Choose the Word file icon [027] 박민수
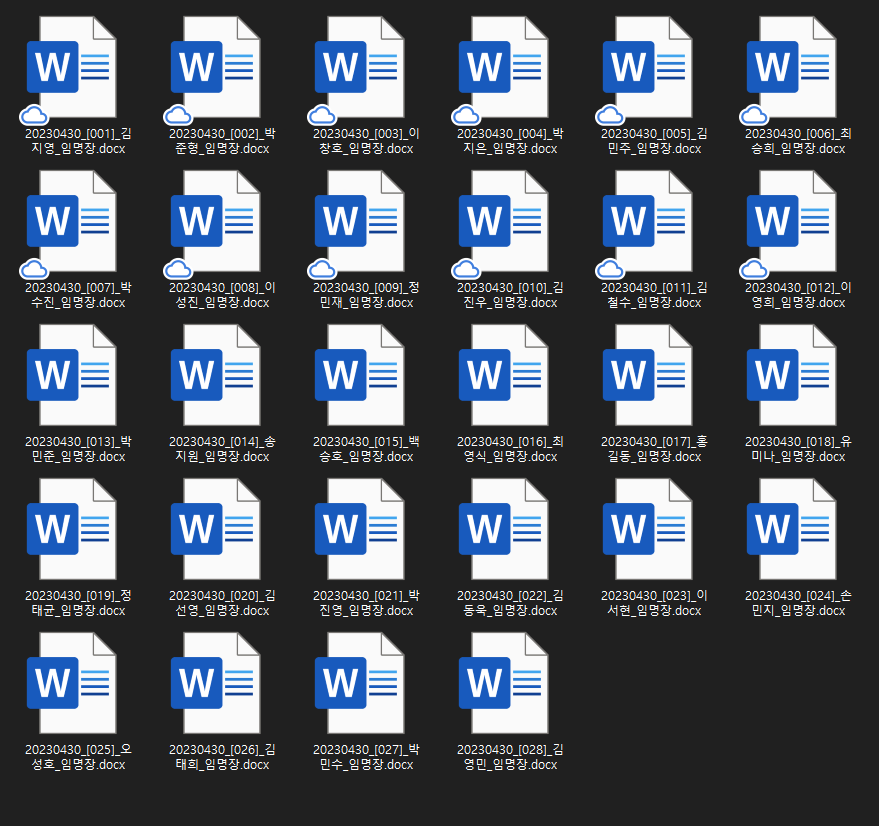The image size is (879, 826). 360,683
